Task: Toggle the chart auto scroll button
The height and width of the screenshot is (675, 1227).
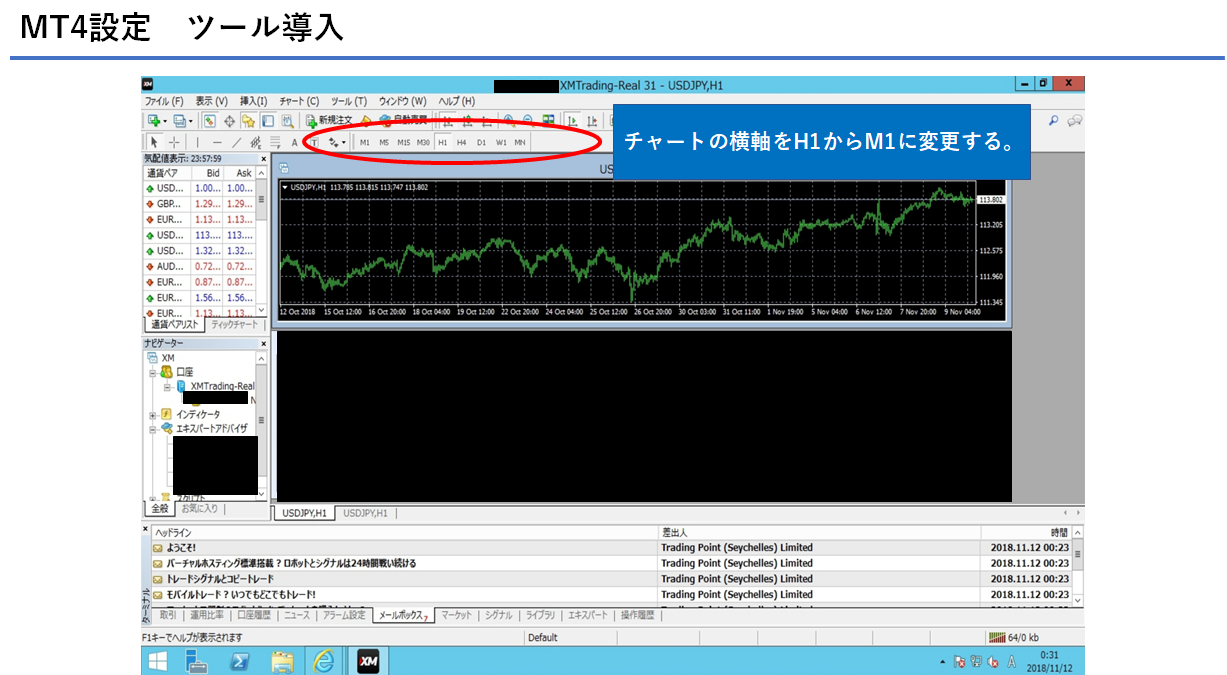Action: pyautogui.click(x=573, y=121)
